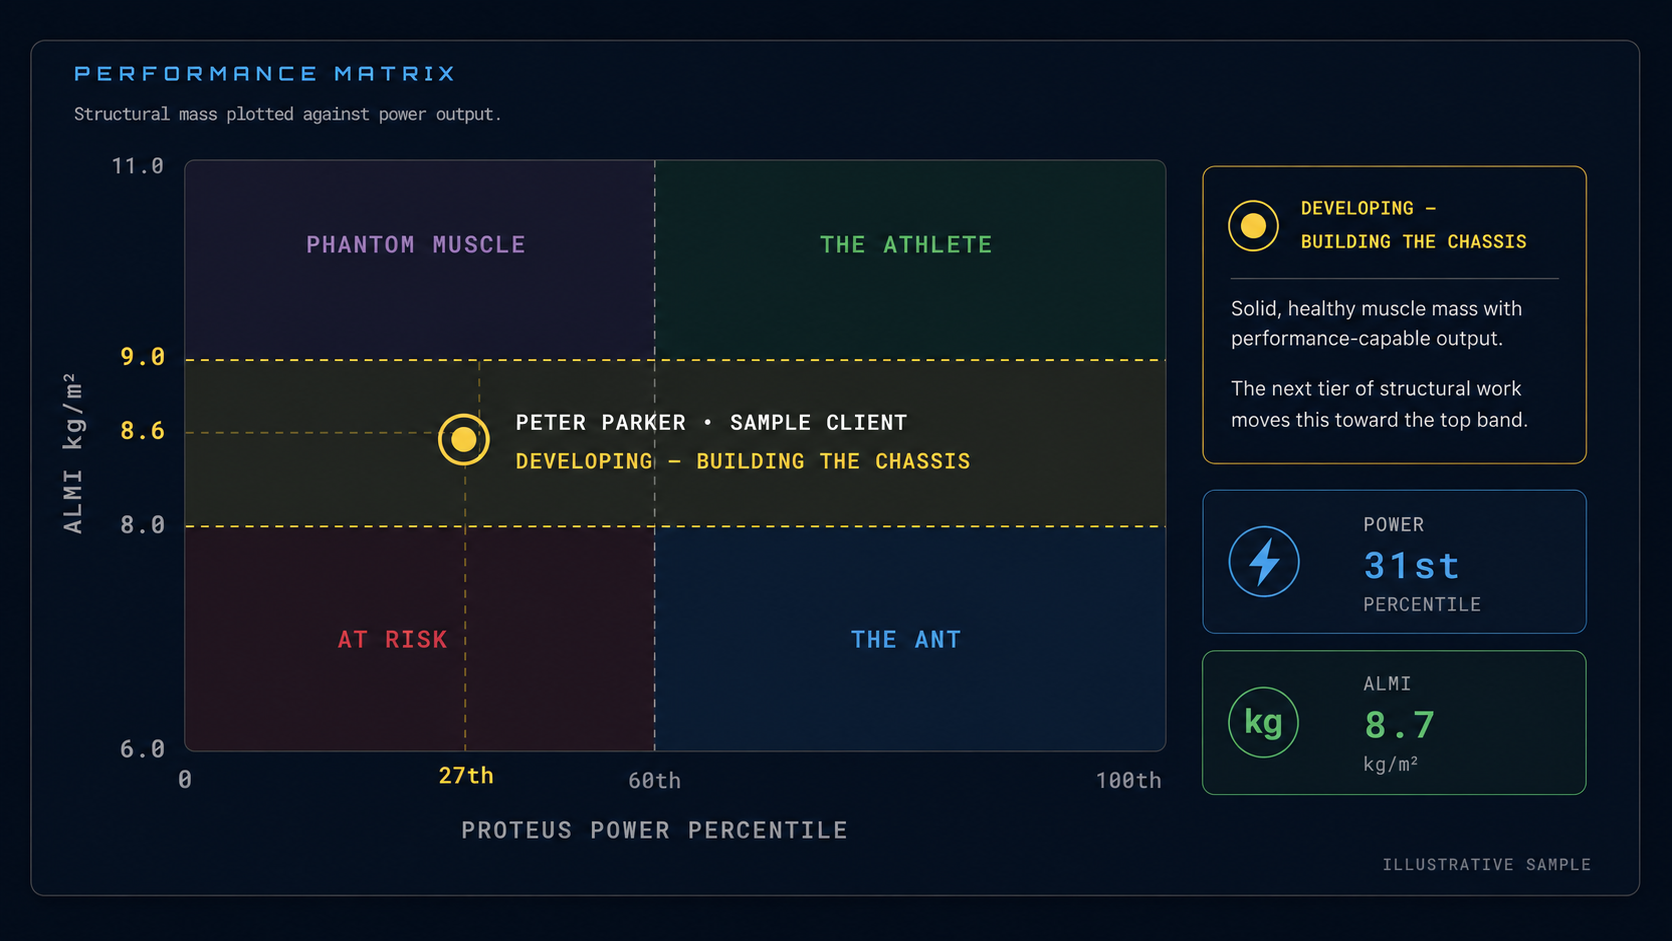Image resolution: width=1672 pixels, height=941 pixels.
Task: Click the 60th percentile axis label
Action: (655, 781)
